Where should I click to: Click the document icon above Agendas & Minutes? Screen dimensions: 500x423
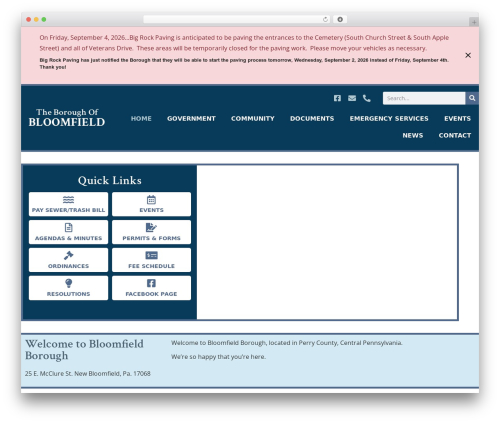pos(68,228)
